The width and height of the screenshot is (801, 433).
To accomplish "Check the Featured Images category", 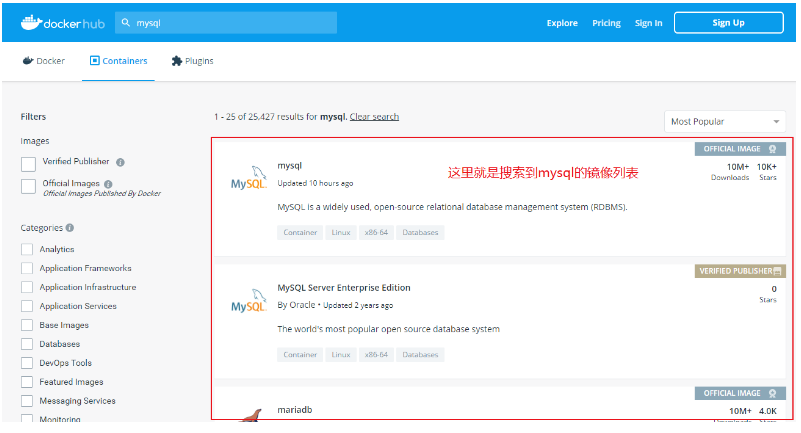I will pos(27,381).
